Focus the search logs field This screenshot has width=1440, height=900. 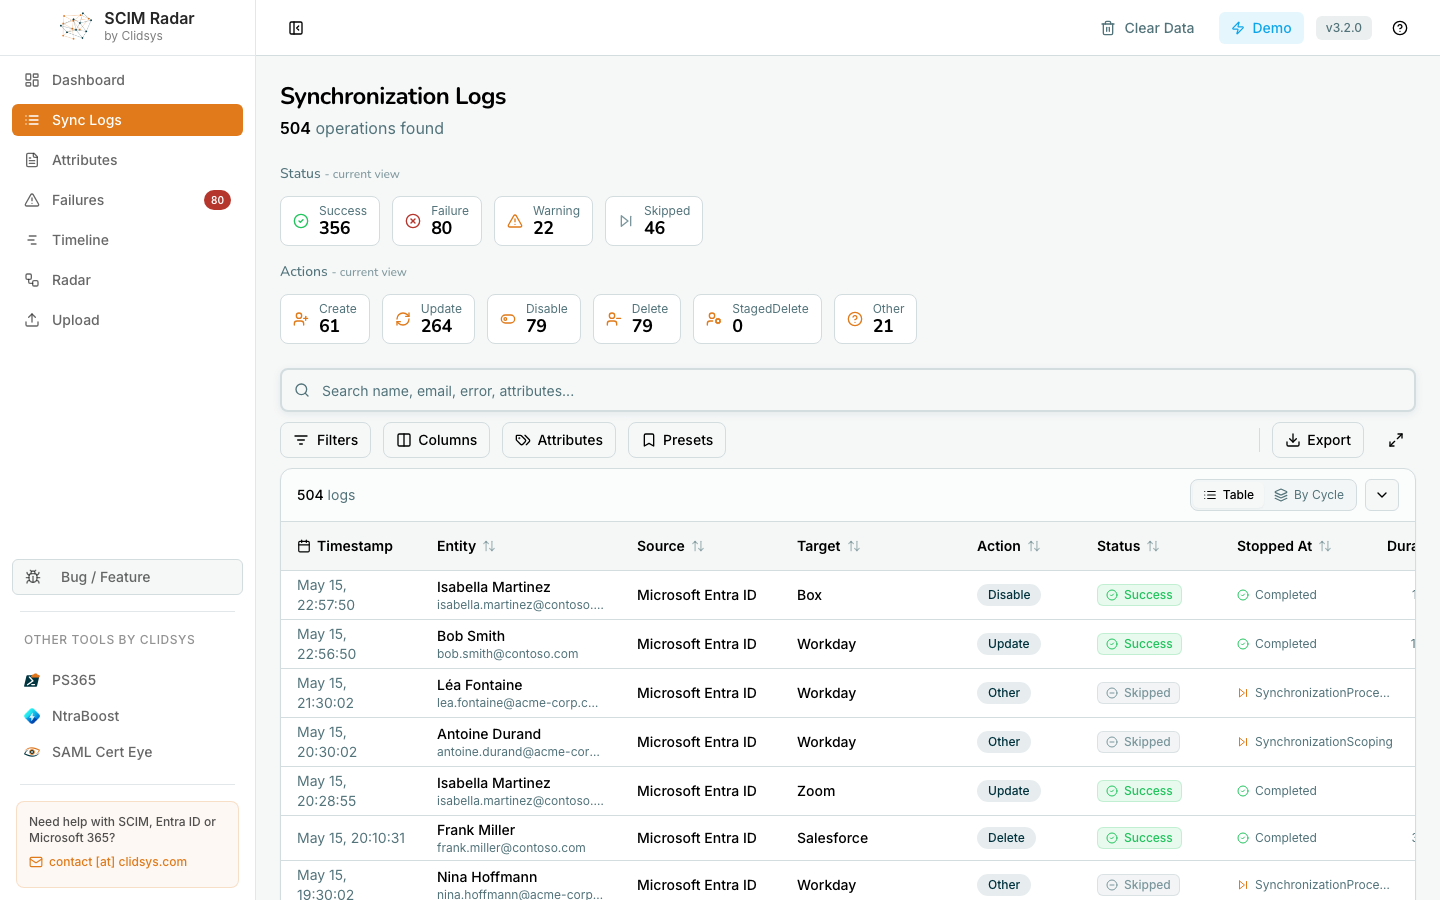(848, 390)
